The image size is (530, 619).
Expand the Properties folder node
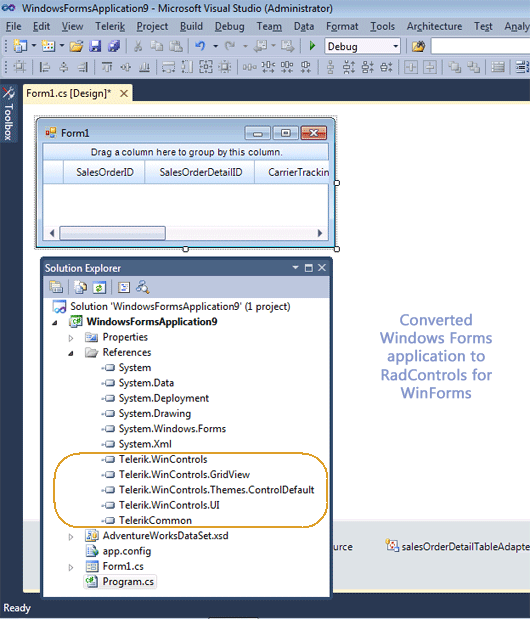pos(71,338)
